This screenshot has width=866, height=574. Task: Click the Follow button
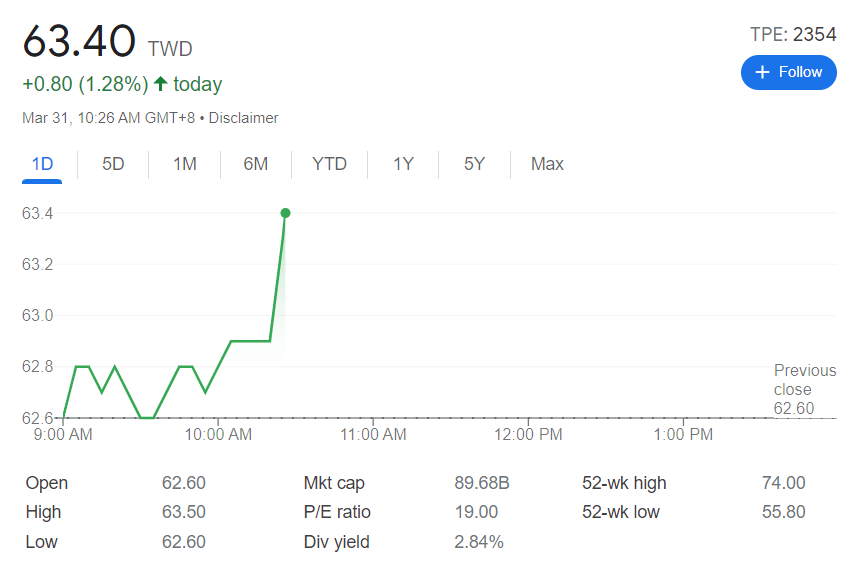tap(788, 72)
